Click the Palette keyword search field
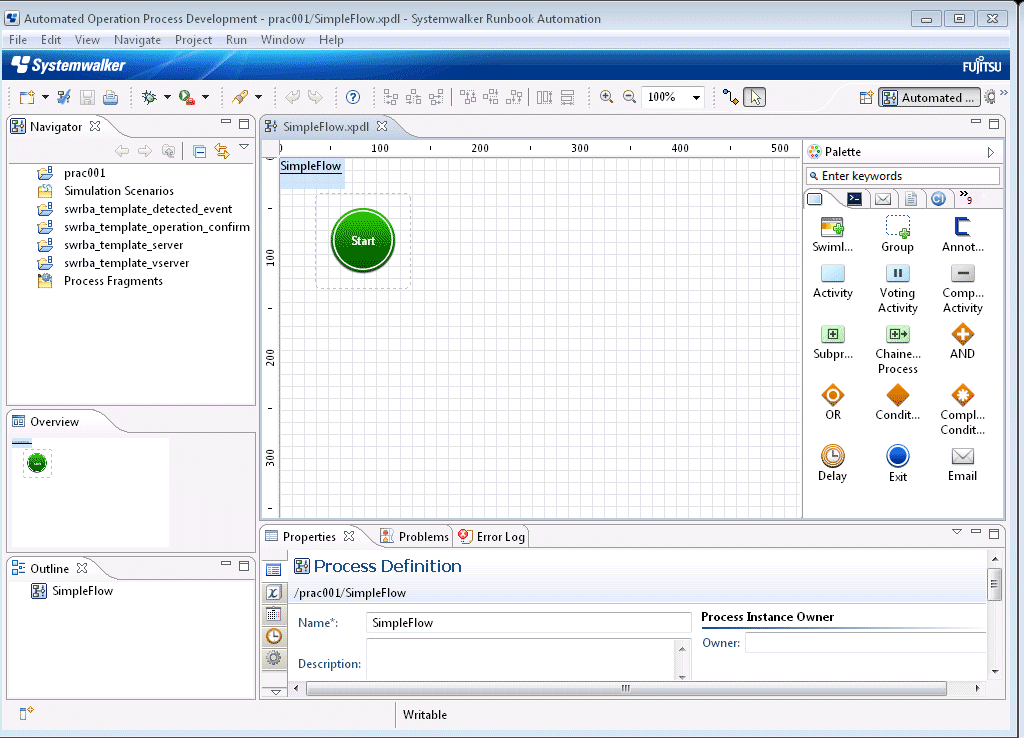1024x738 pixels. tap(903, 176)
